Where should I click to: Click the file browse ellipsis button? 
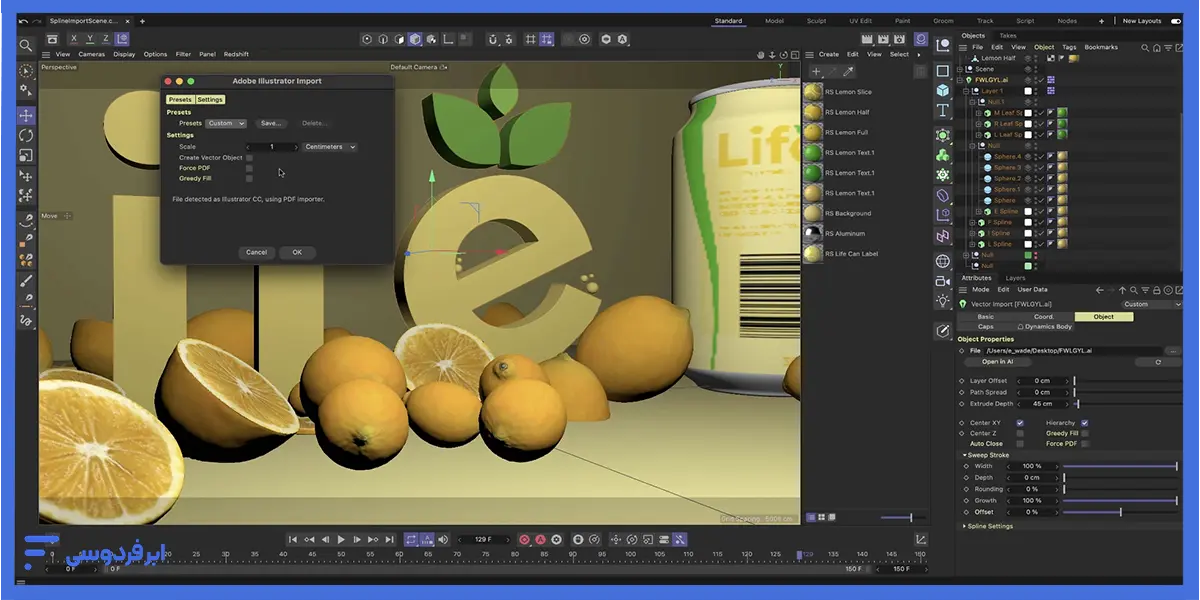[x=1174, y=351]
